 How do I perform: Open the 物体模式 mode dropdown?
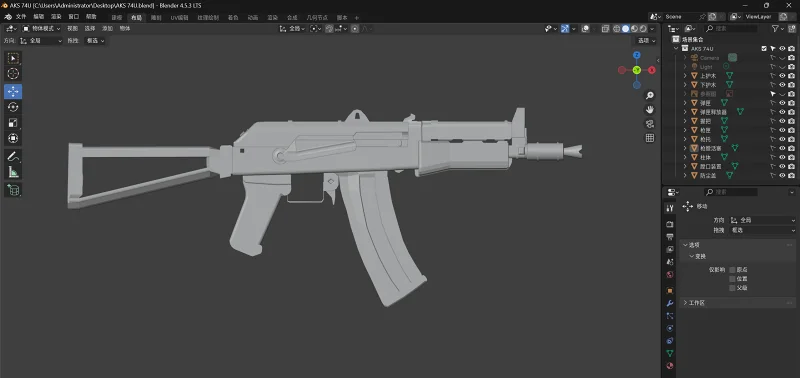click(41, 29)
